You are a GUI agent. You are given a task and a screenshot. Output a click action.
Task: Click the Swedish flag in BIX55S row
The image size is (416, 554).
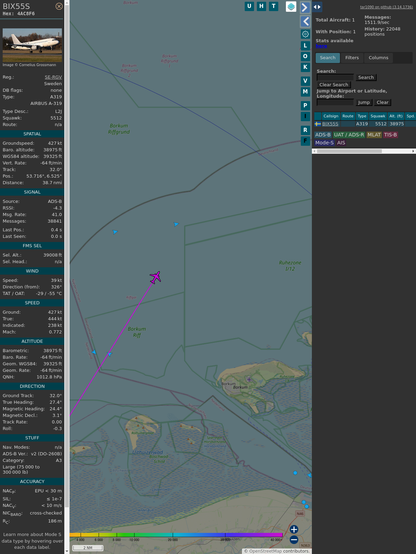(318, 124)
